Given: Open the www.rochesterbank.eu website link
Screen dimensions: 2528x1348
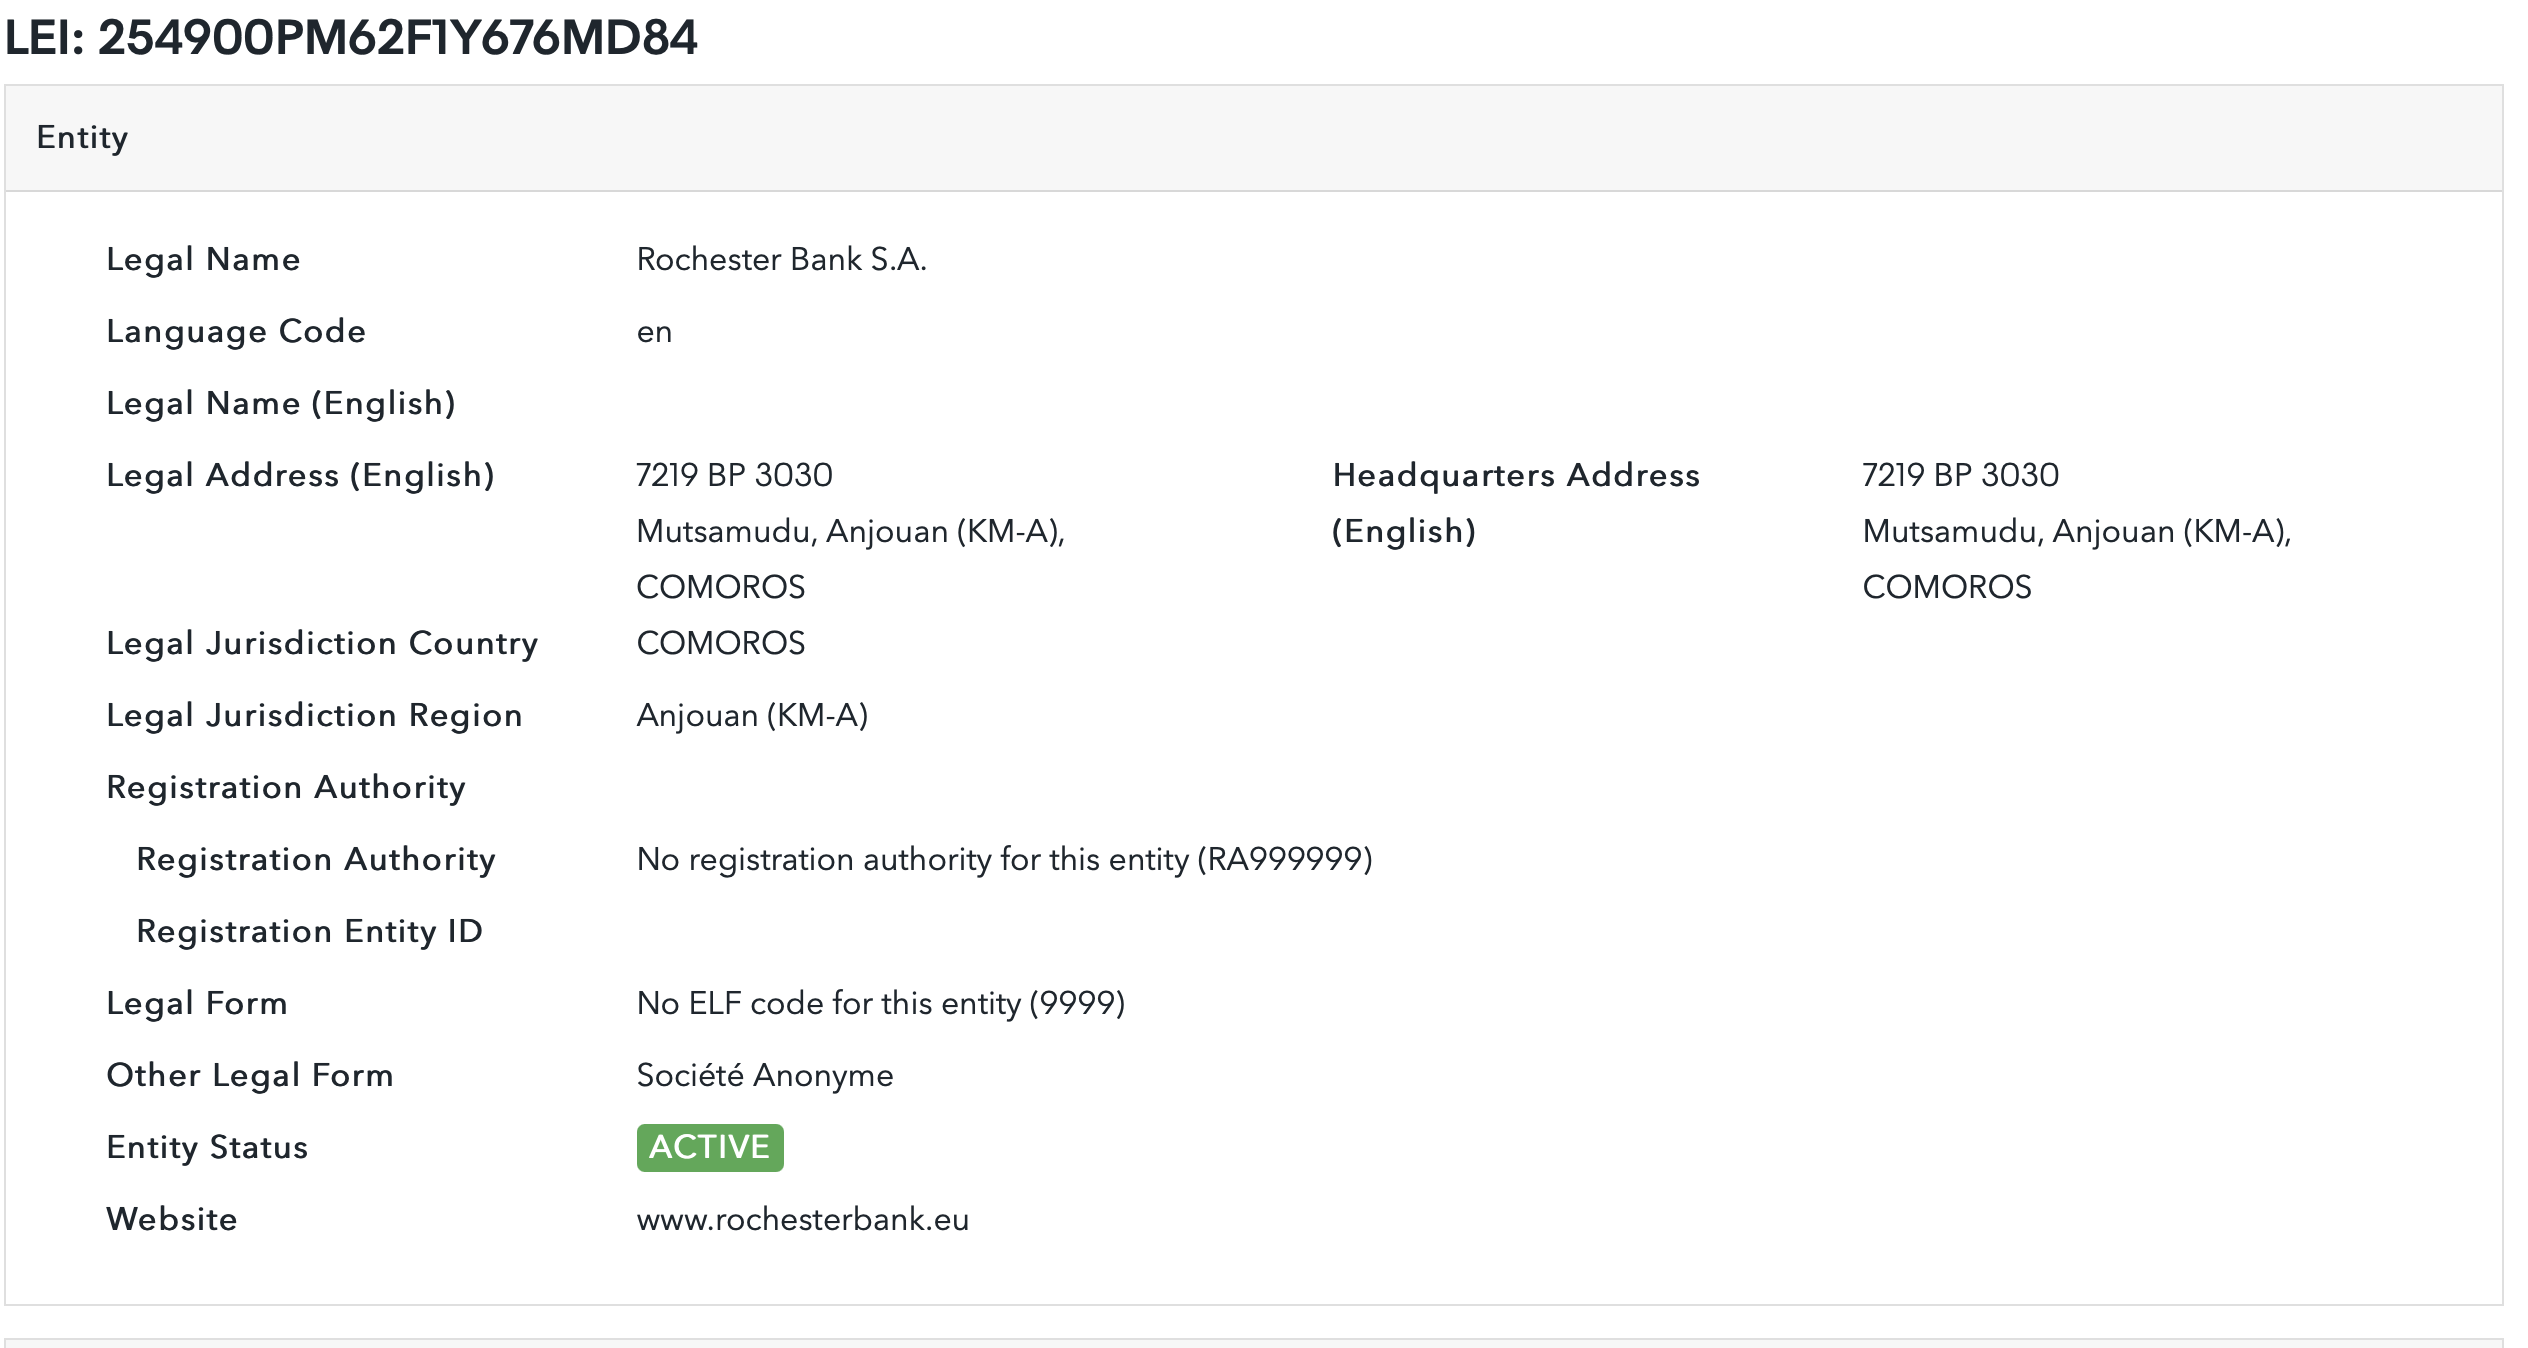Looking at the screenshot, I should [802, 1219].
